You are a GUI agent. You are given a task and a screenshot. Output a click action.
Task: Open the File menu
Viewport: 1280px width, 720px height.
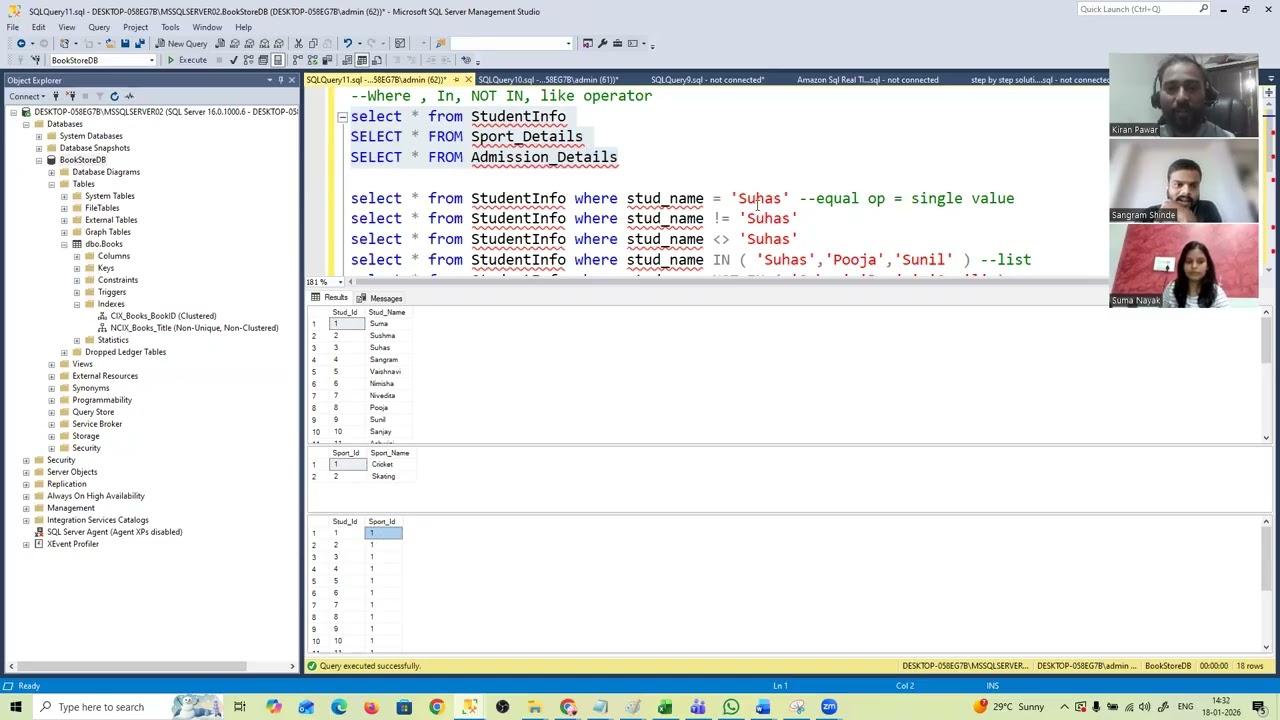click(x=13, y=27)
